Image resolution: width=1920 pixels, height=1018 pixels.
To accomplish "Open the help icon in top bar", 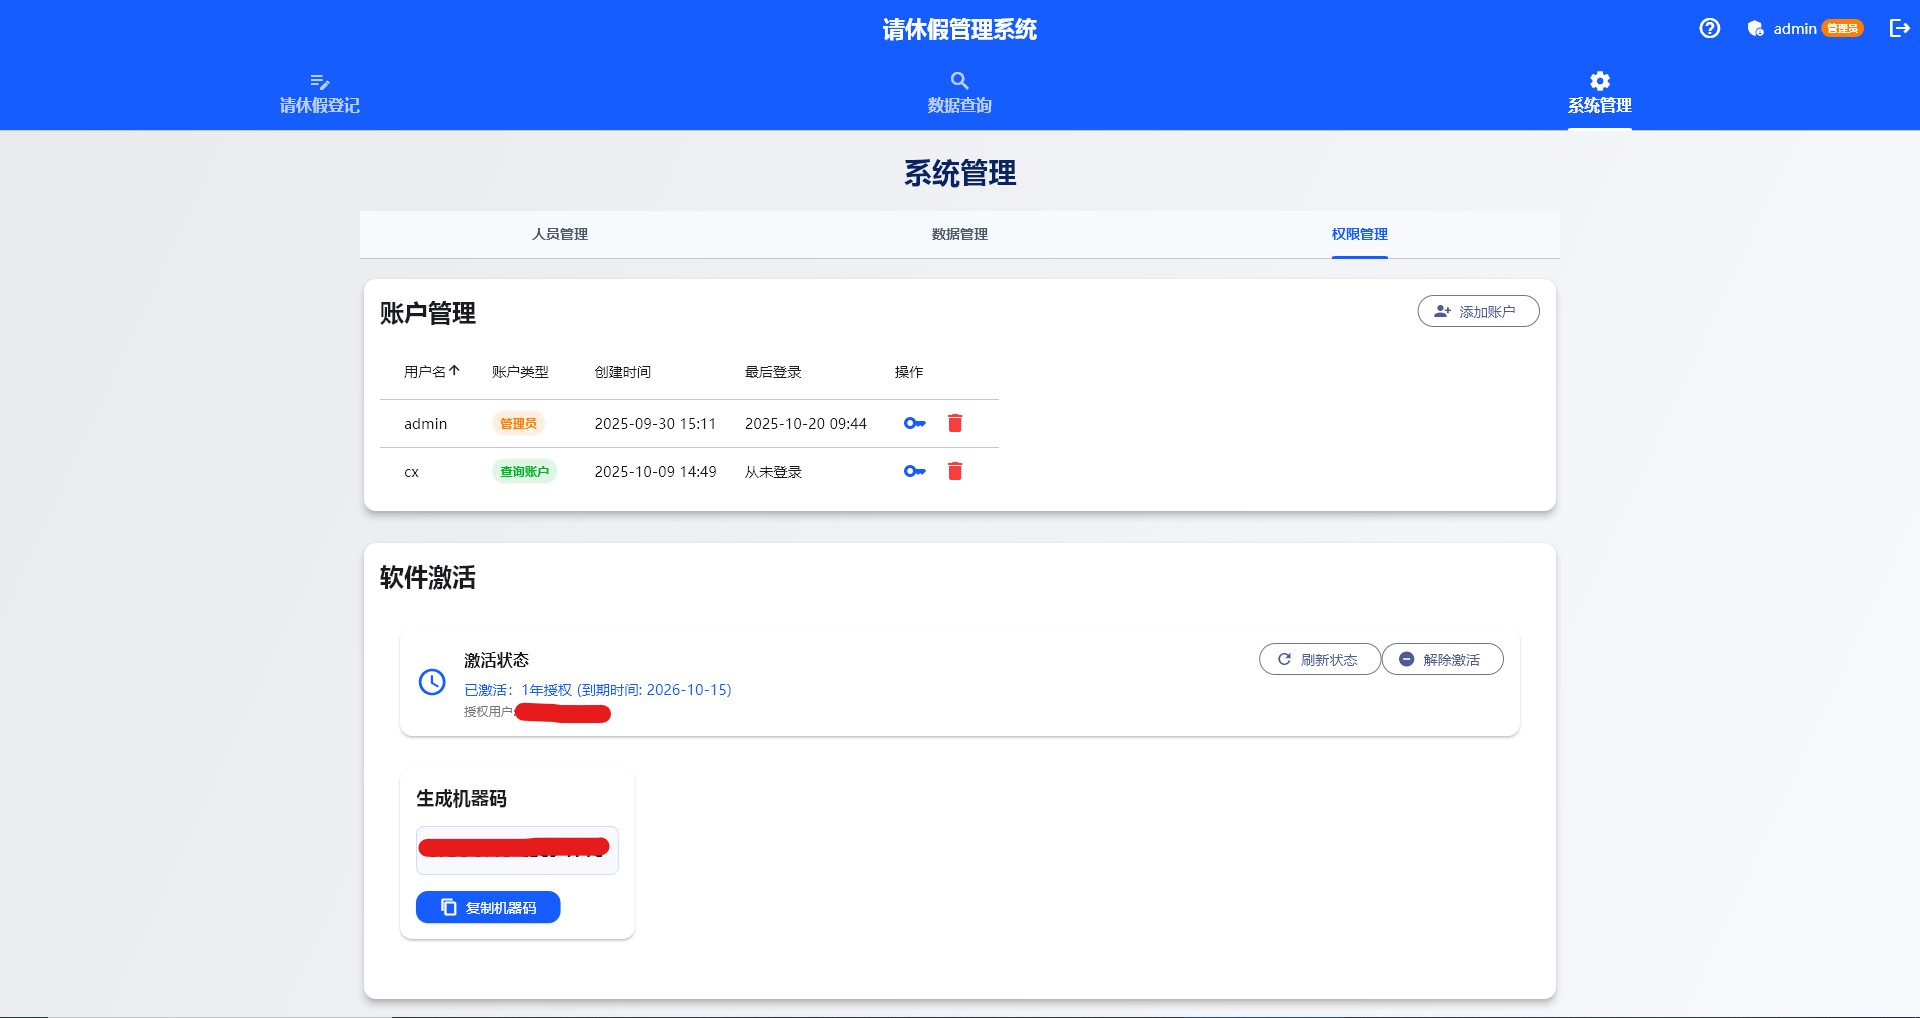I will 1709,28.
